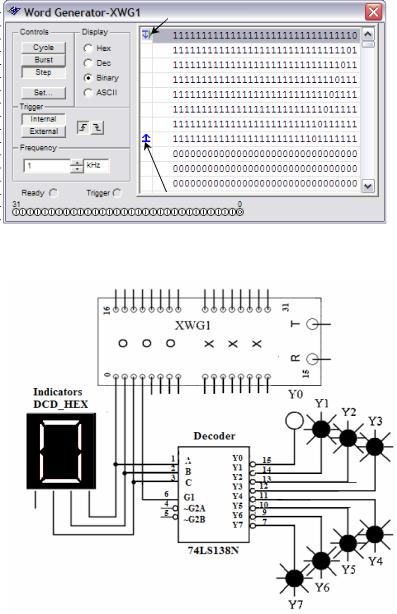Screen dimensions: 397x614
Task: Click the Step button
Action: click(x=43, y=72)
